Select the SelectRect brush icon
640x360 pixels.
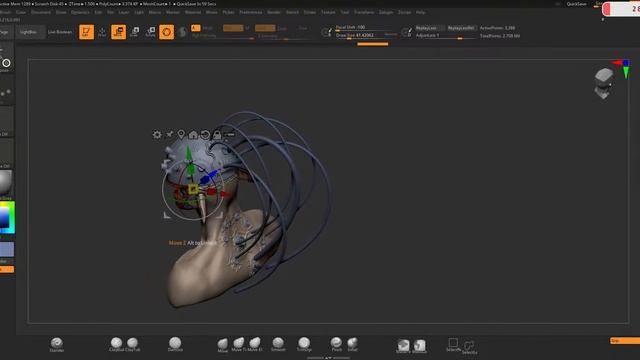coord(453,344)
